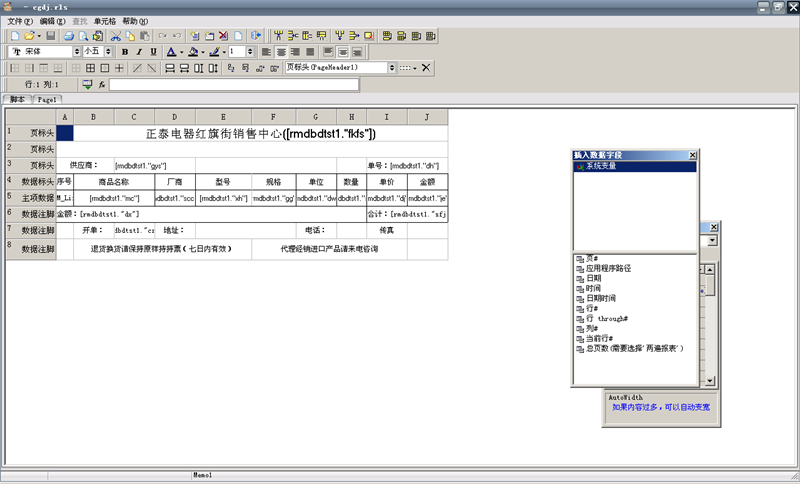The height and width of the screenshot is (484, 800).
Task: Select the 页# system variable
Action: click(591, 259)
